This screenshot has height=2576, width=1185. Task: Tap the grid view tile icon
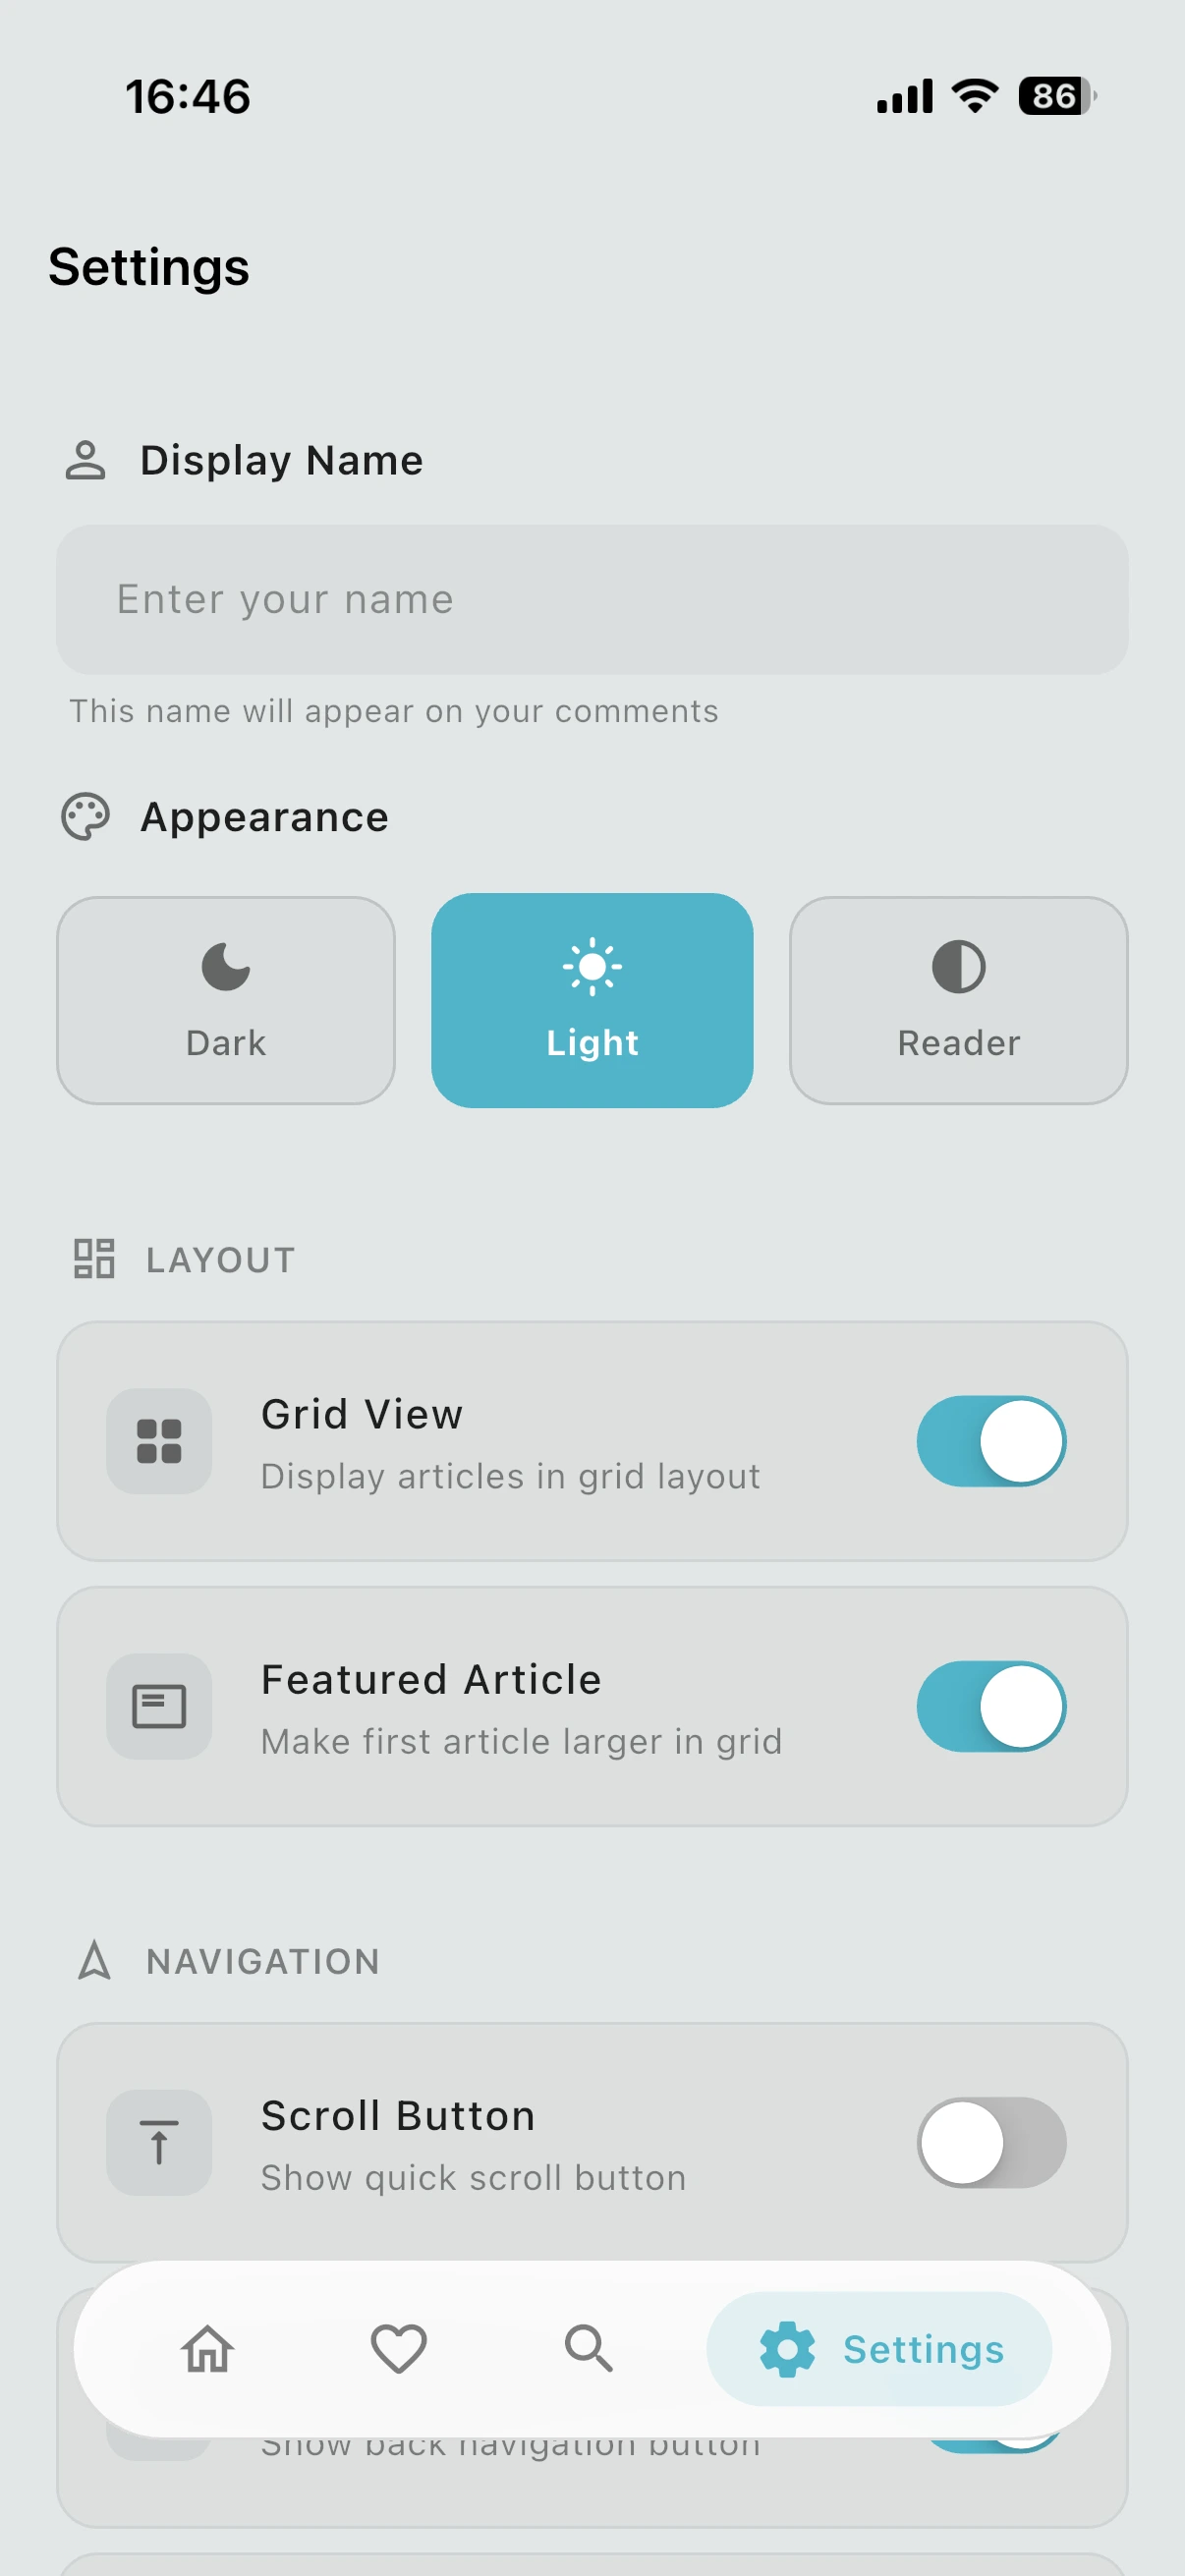(x=159, y=1441)
